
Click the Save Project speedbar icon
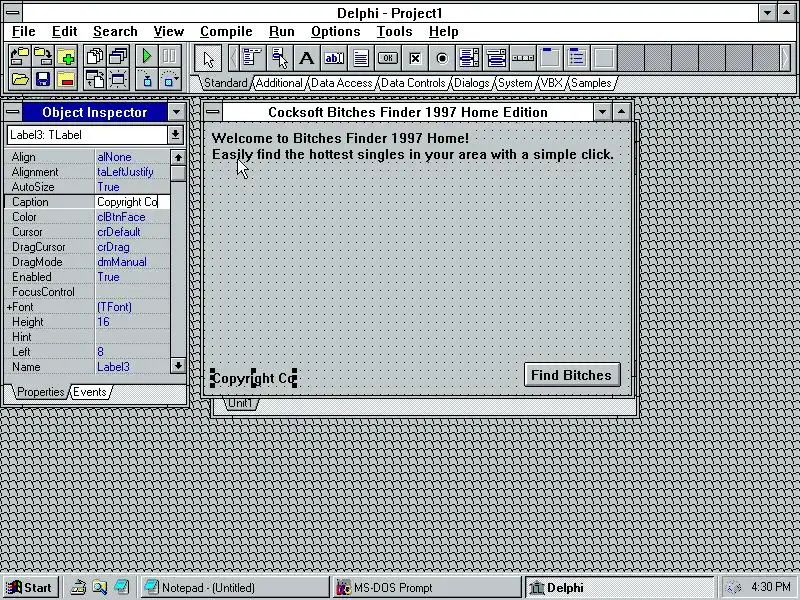pos(43,56)
